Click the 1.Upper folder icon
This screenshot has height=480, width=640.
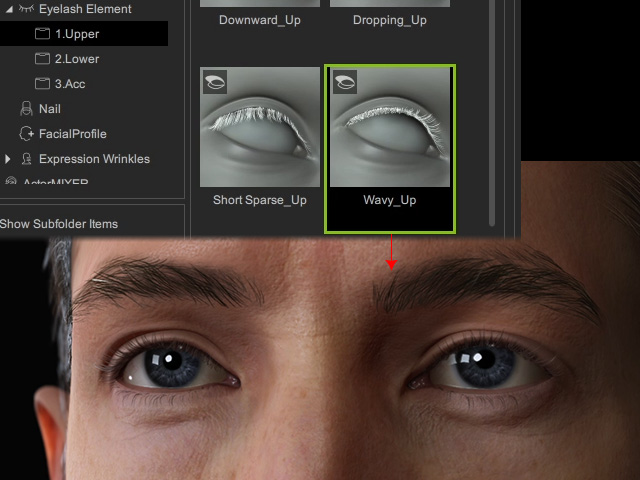[42, 34]
